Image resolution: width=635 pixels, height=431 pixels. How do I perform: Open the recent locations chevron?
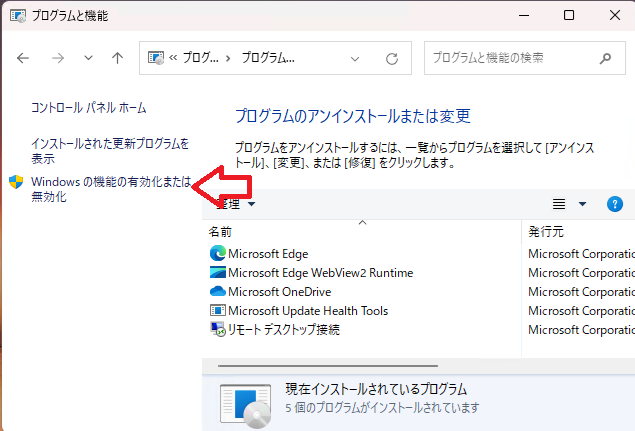point(88,58)
